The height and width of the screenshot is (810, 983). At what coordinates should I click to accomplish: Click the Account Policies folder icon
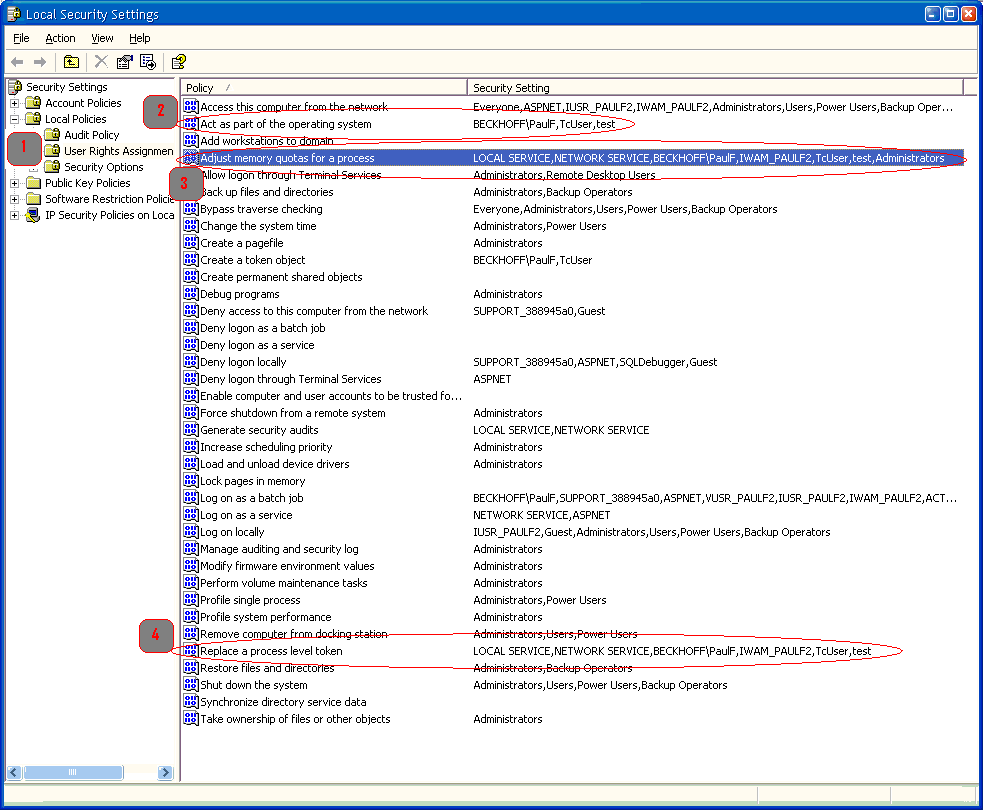[34, 103]
